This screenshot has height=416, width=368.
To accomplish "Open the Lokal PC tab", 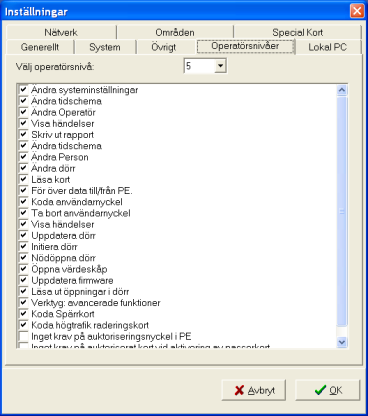I will 328,47.
